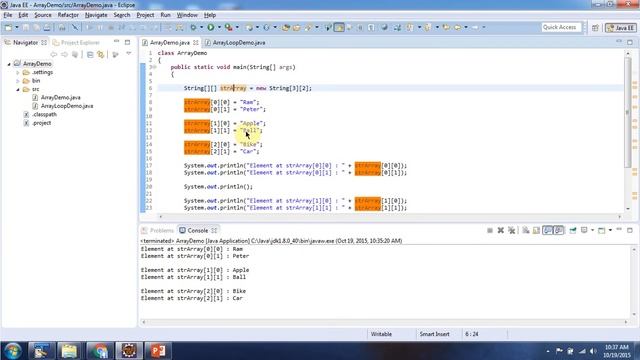The width and height of the screenshot is (640, 360).
Task: Toggle Link with Editor in Navigator
Action: (100, 54)
